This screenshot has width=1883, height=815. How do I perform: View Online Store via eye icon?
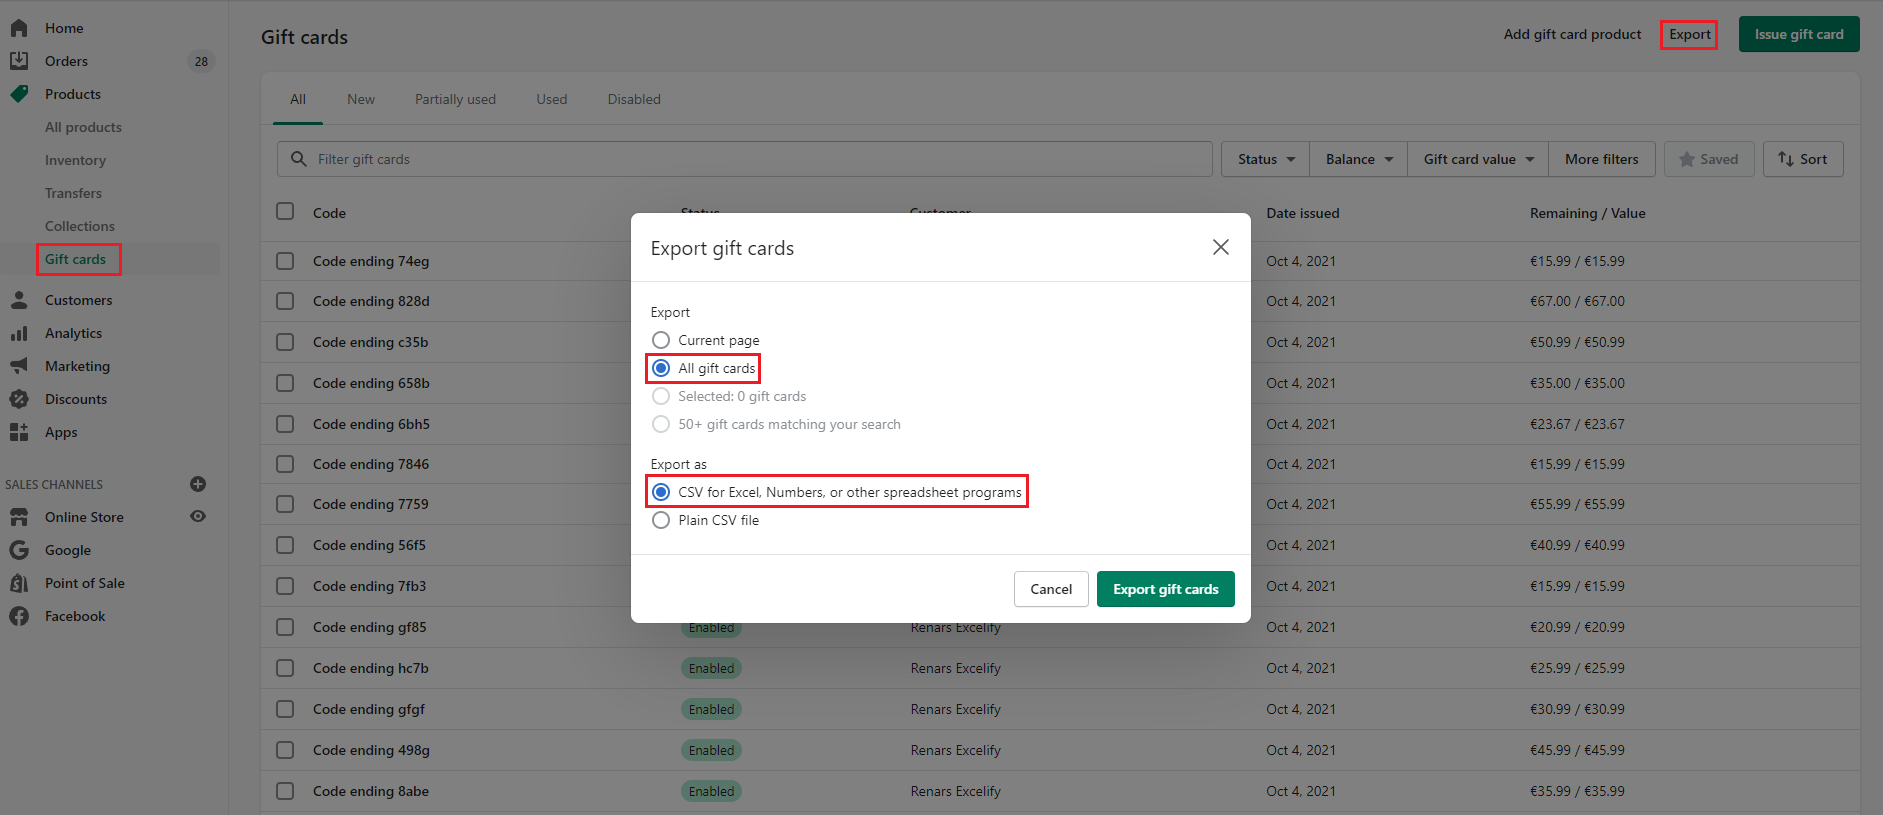pyautogui.click(x=198, y=517)
